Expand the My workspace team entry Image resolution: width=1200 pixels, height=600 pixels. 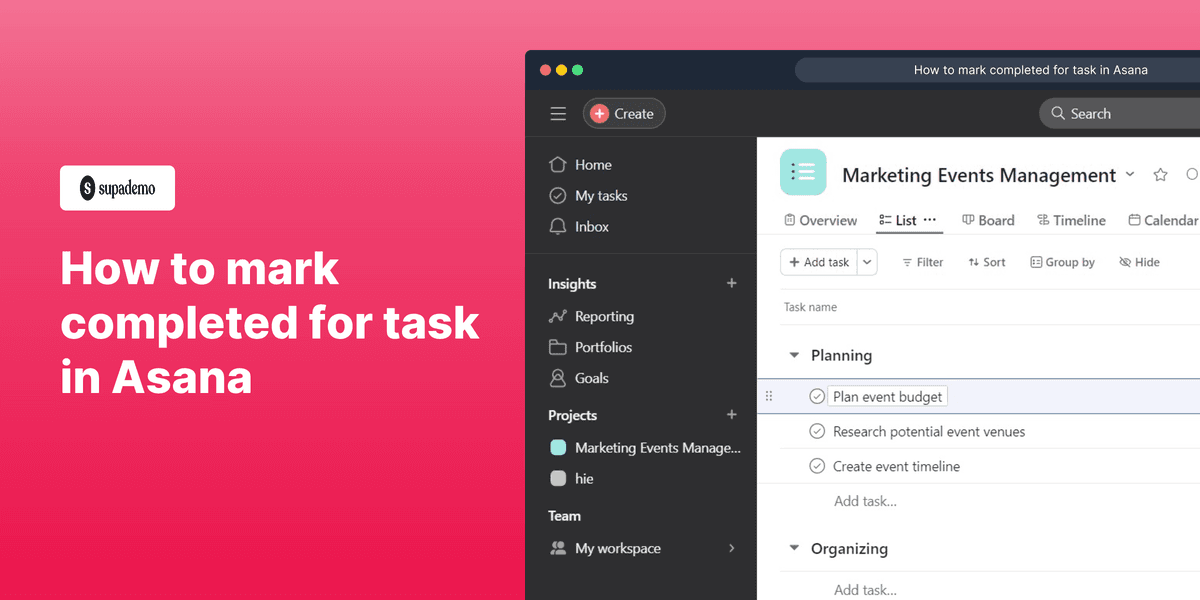pyautogui.click(x=731, y=548)
